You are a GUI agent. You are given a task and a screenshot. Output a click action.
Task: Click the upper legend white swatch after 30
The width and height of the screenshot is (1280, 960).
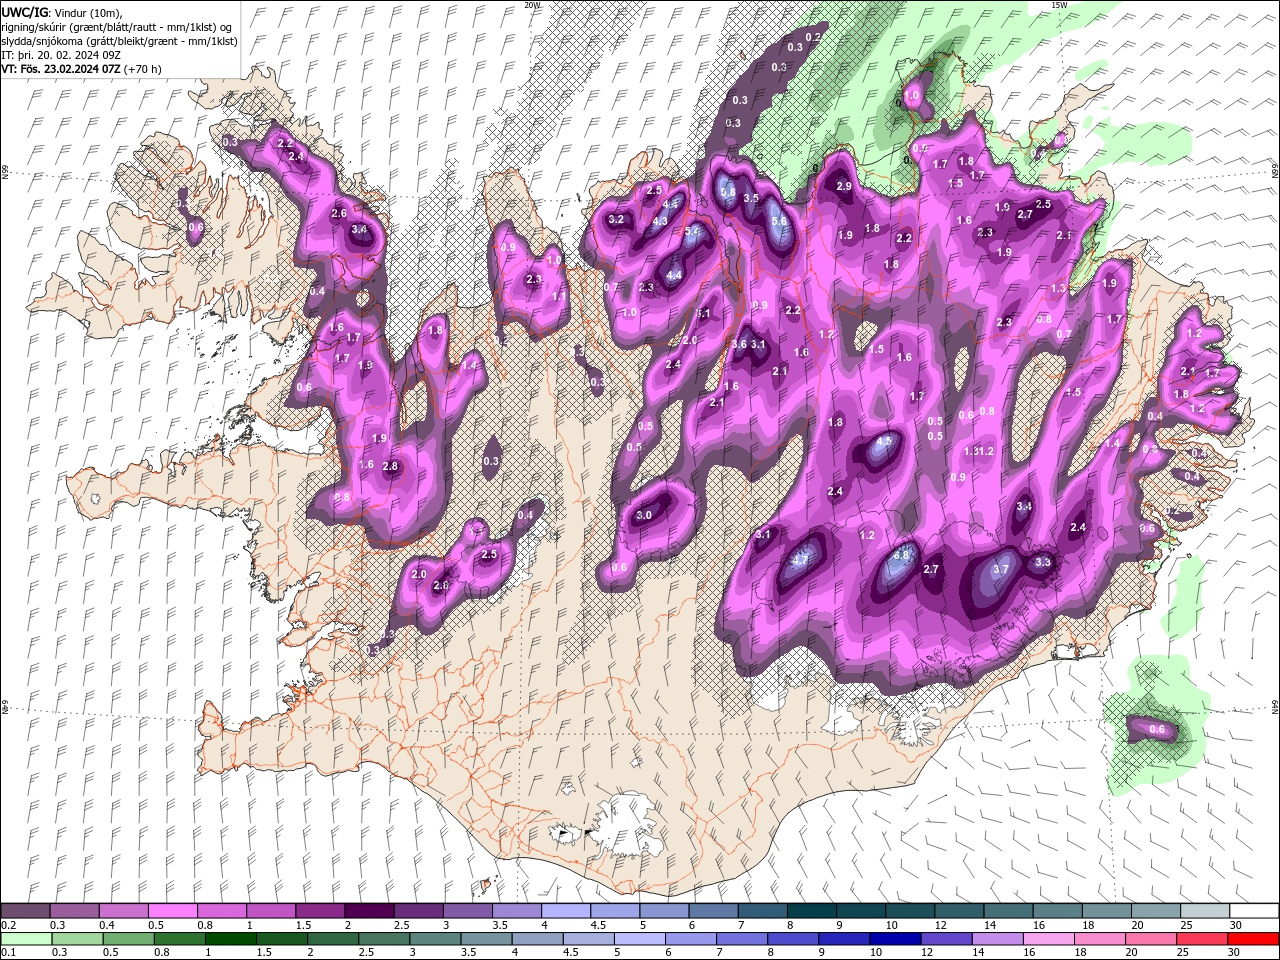pos(1253,911)
